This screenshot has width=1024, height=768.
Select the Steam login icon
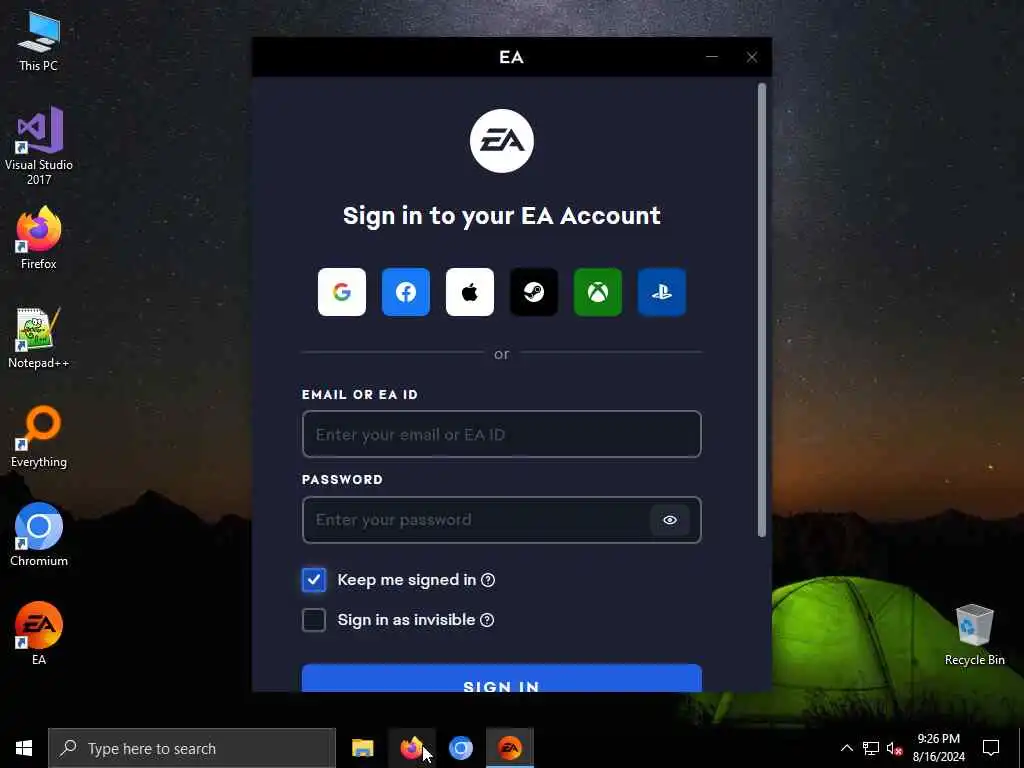(534, 292)
